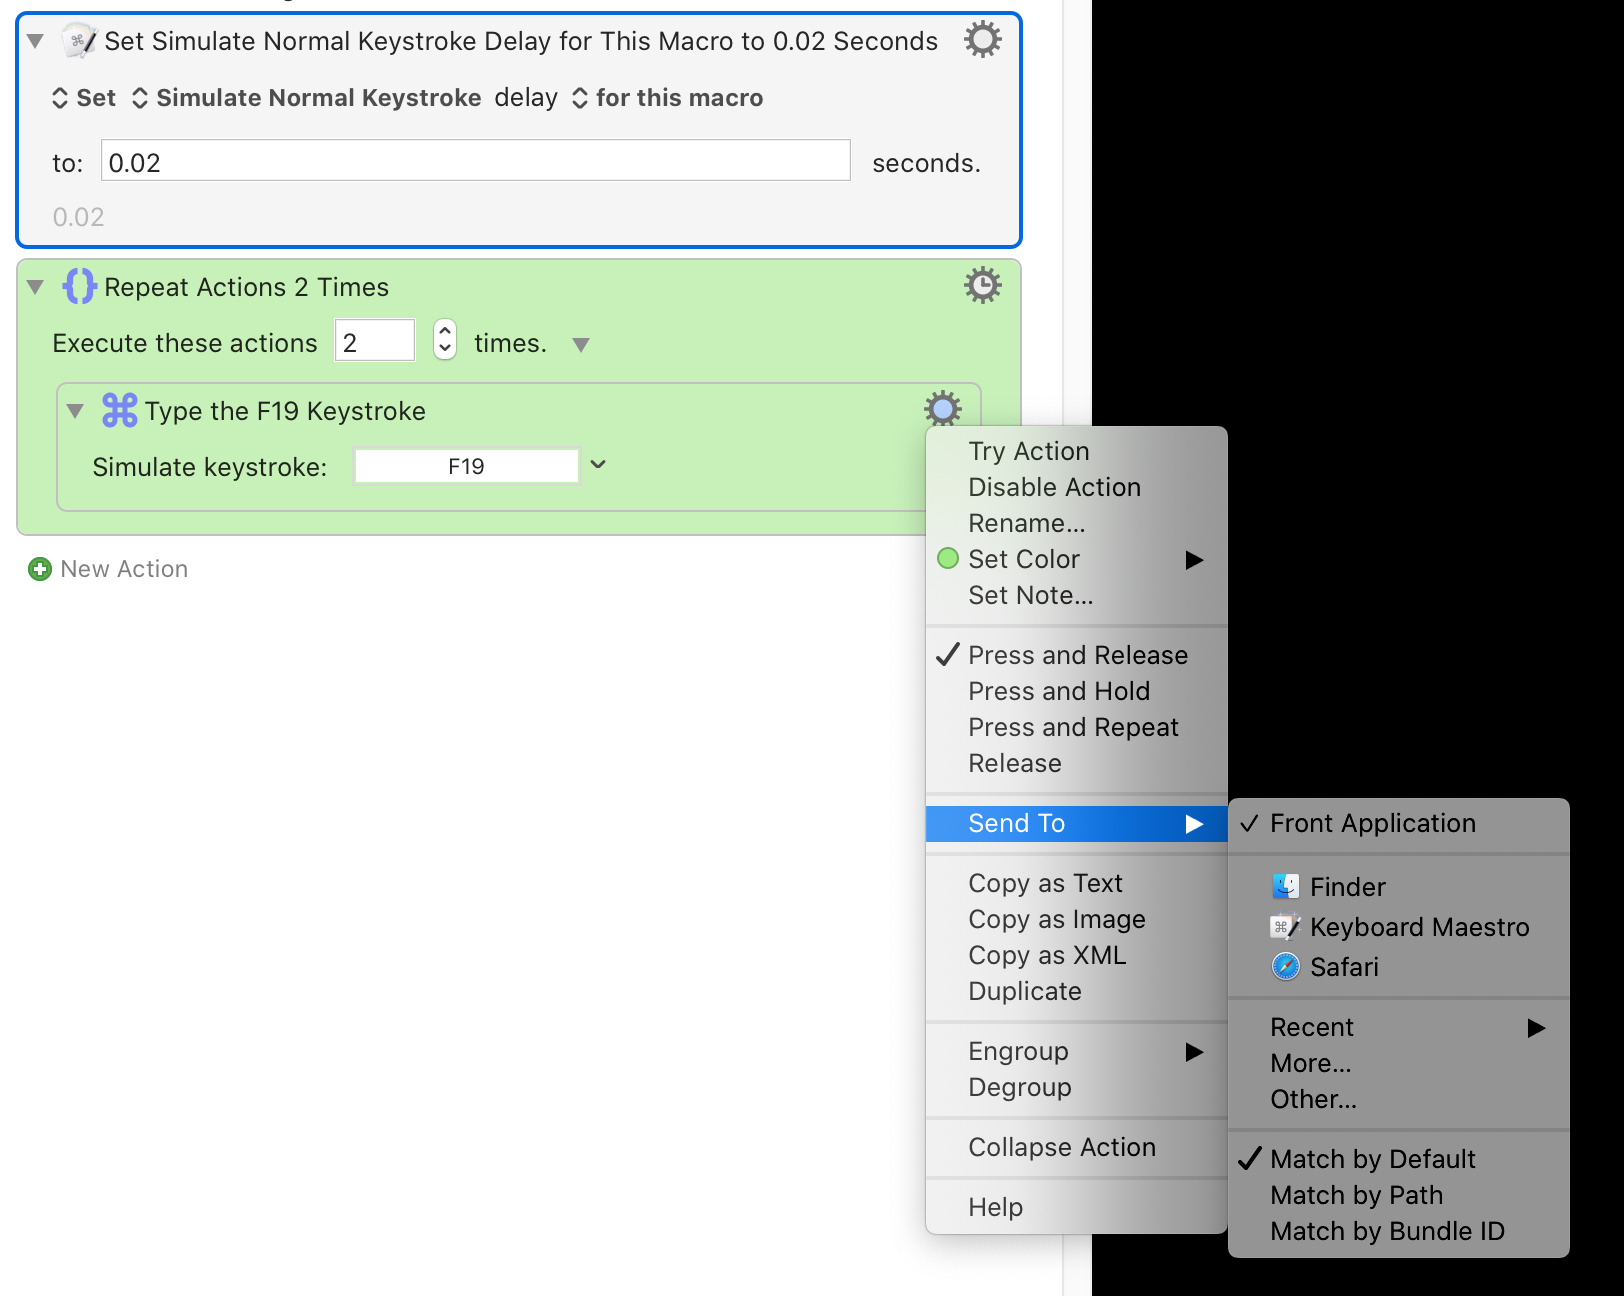Click gear icon of Type F19 Keystroke action
This screenshot has width=1624, height=1296.
[x=942, y=409]
